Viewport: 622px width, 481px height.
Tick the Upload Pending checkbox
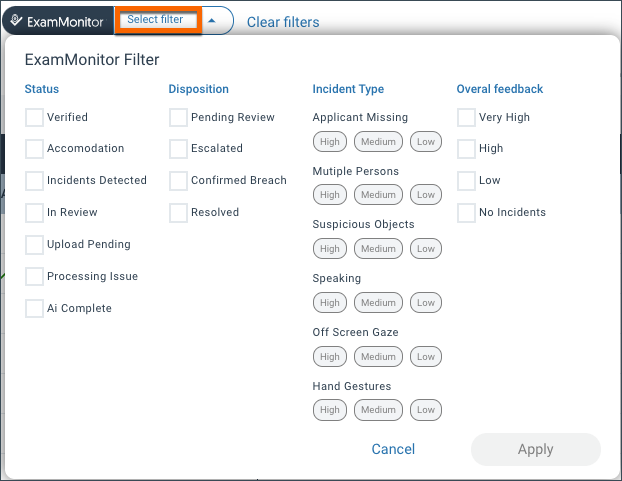click(34, 245)
